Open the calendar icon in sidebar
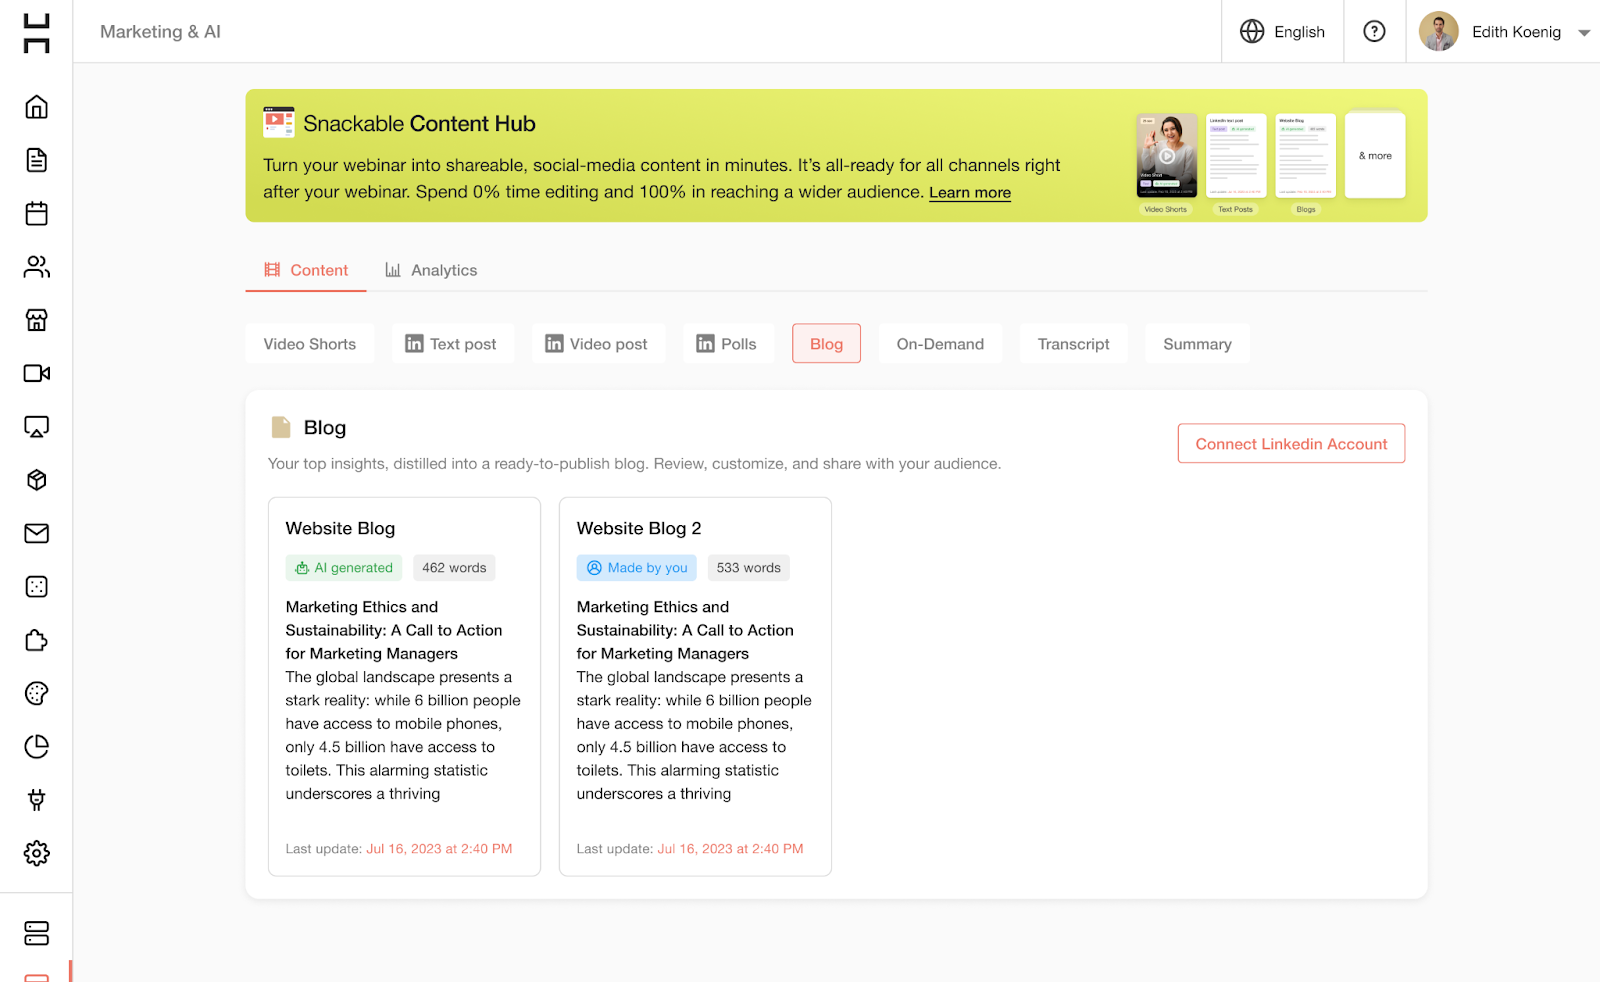 click(36, 213)
